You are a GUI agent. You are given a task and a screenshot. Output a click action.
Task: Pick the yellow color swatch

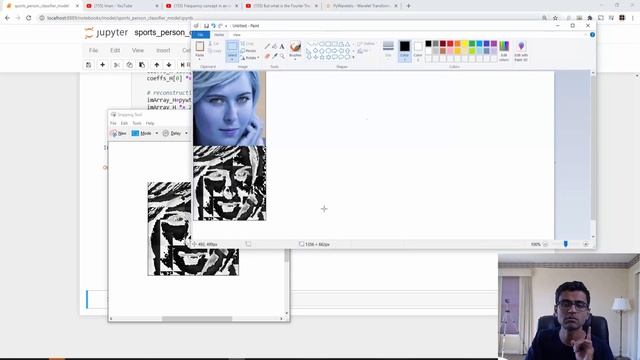465,43
